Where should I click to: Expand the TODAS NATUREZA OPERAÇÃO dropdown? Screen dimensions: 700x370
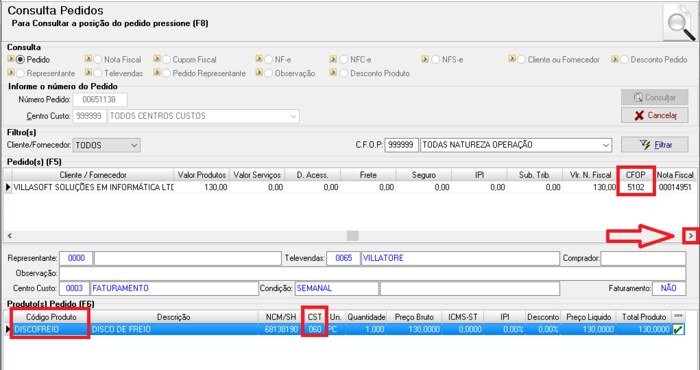click(516, 145)
